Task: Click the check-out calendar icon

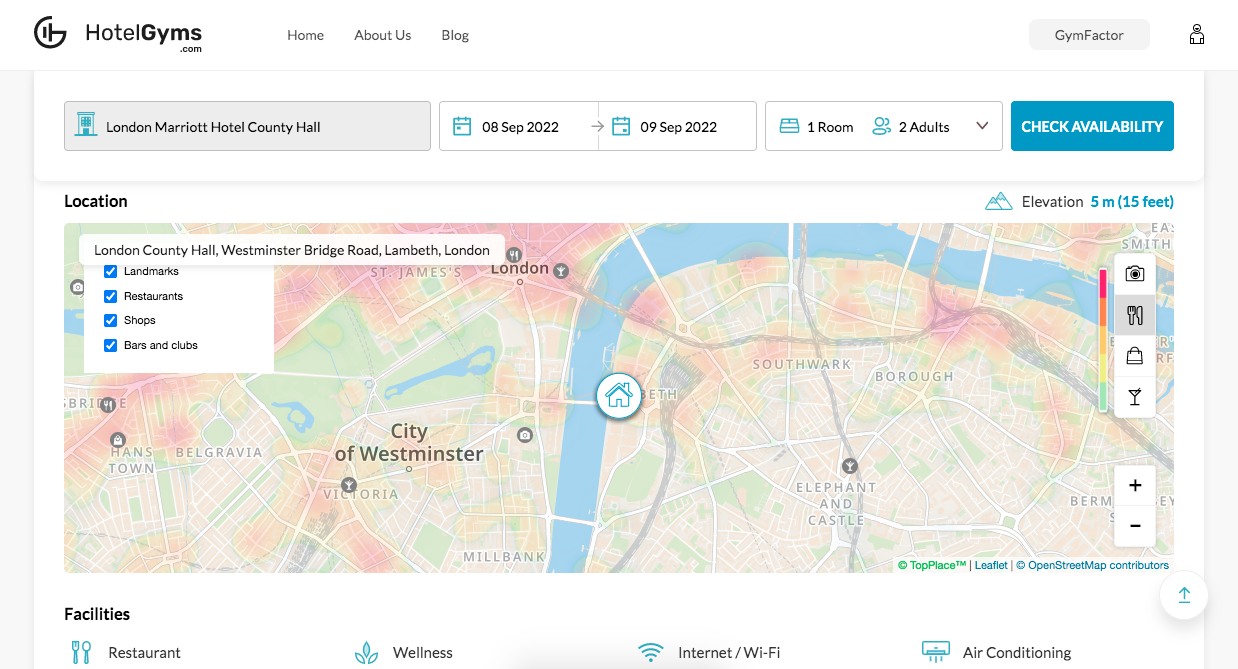Action: [x=621, y=126]
